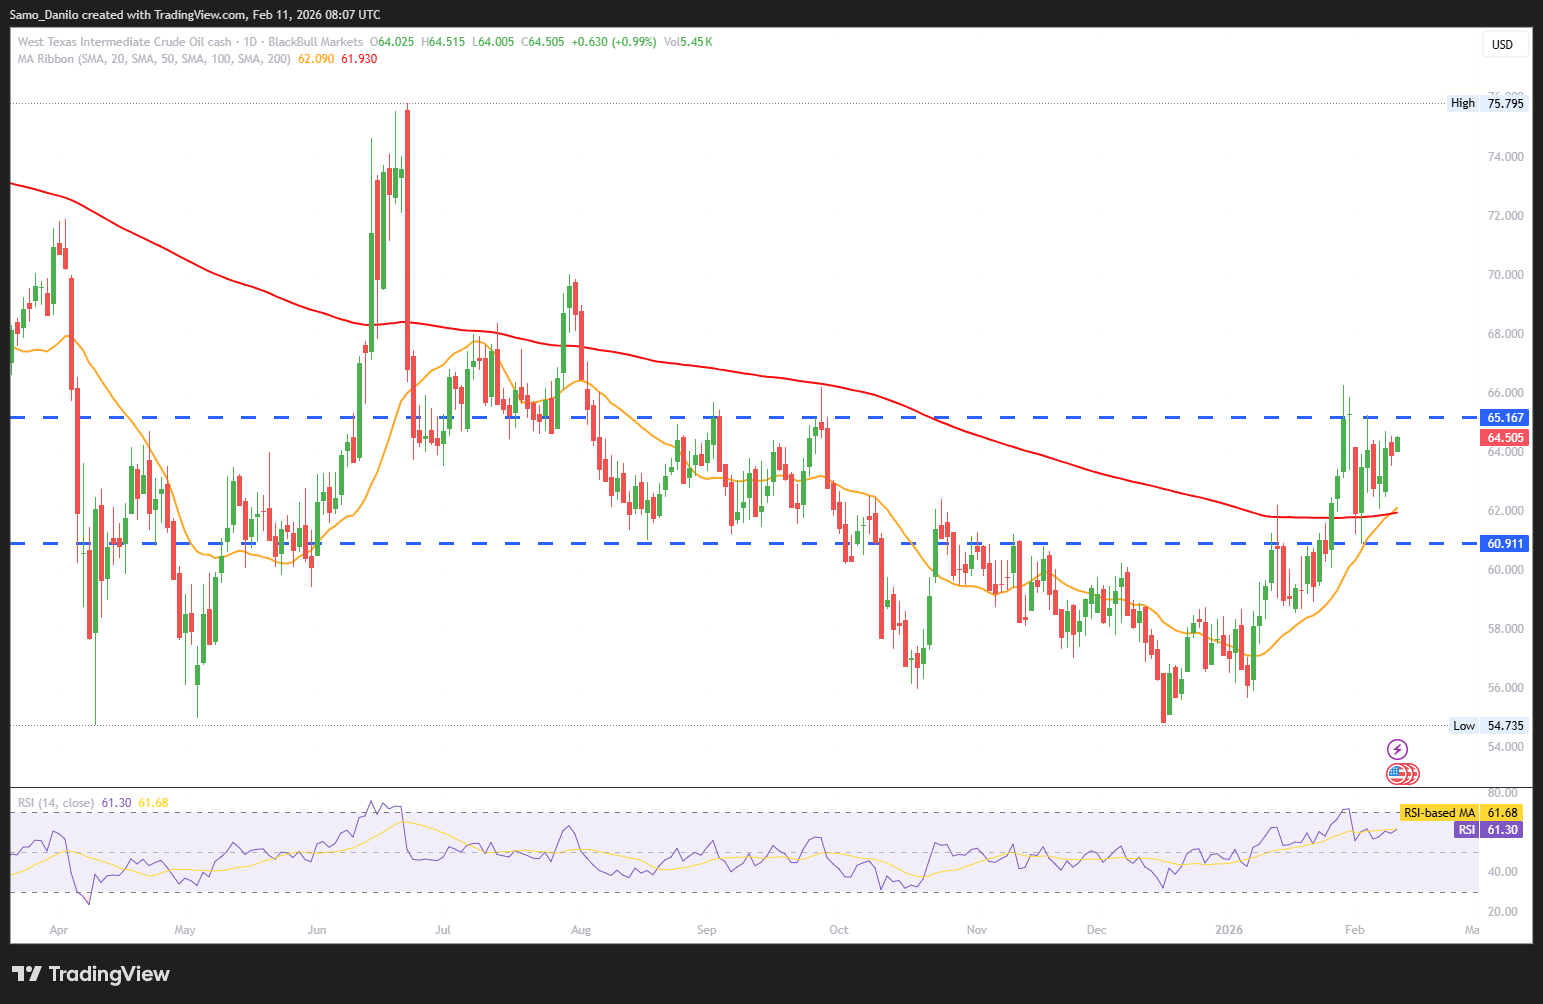Screen dimensions: 1543x1004
Task: Click the High 75.795 price label
Action: click(x=1487, y=103)
